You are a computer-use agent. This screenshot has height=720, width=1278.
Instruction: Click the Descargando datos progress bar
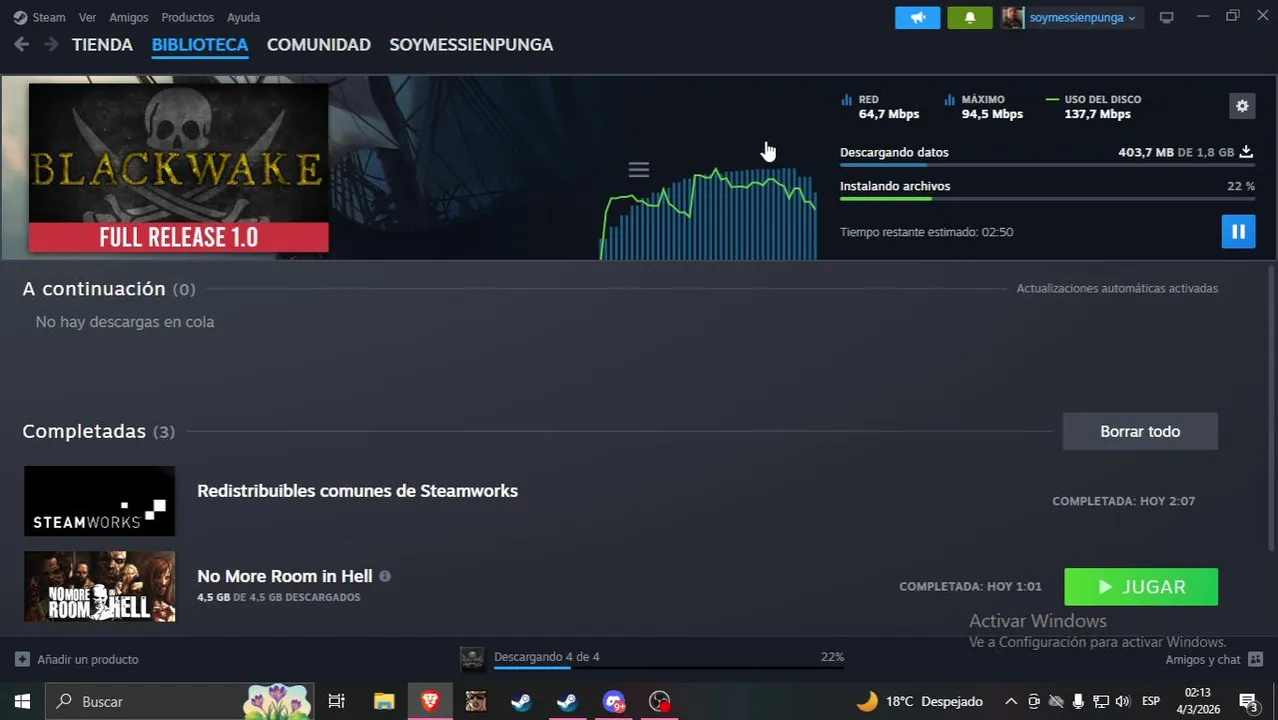pos(1047,164)
